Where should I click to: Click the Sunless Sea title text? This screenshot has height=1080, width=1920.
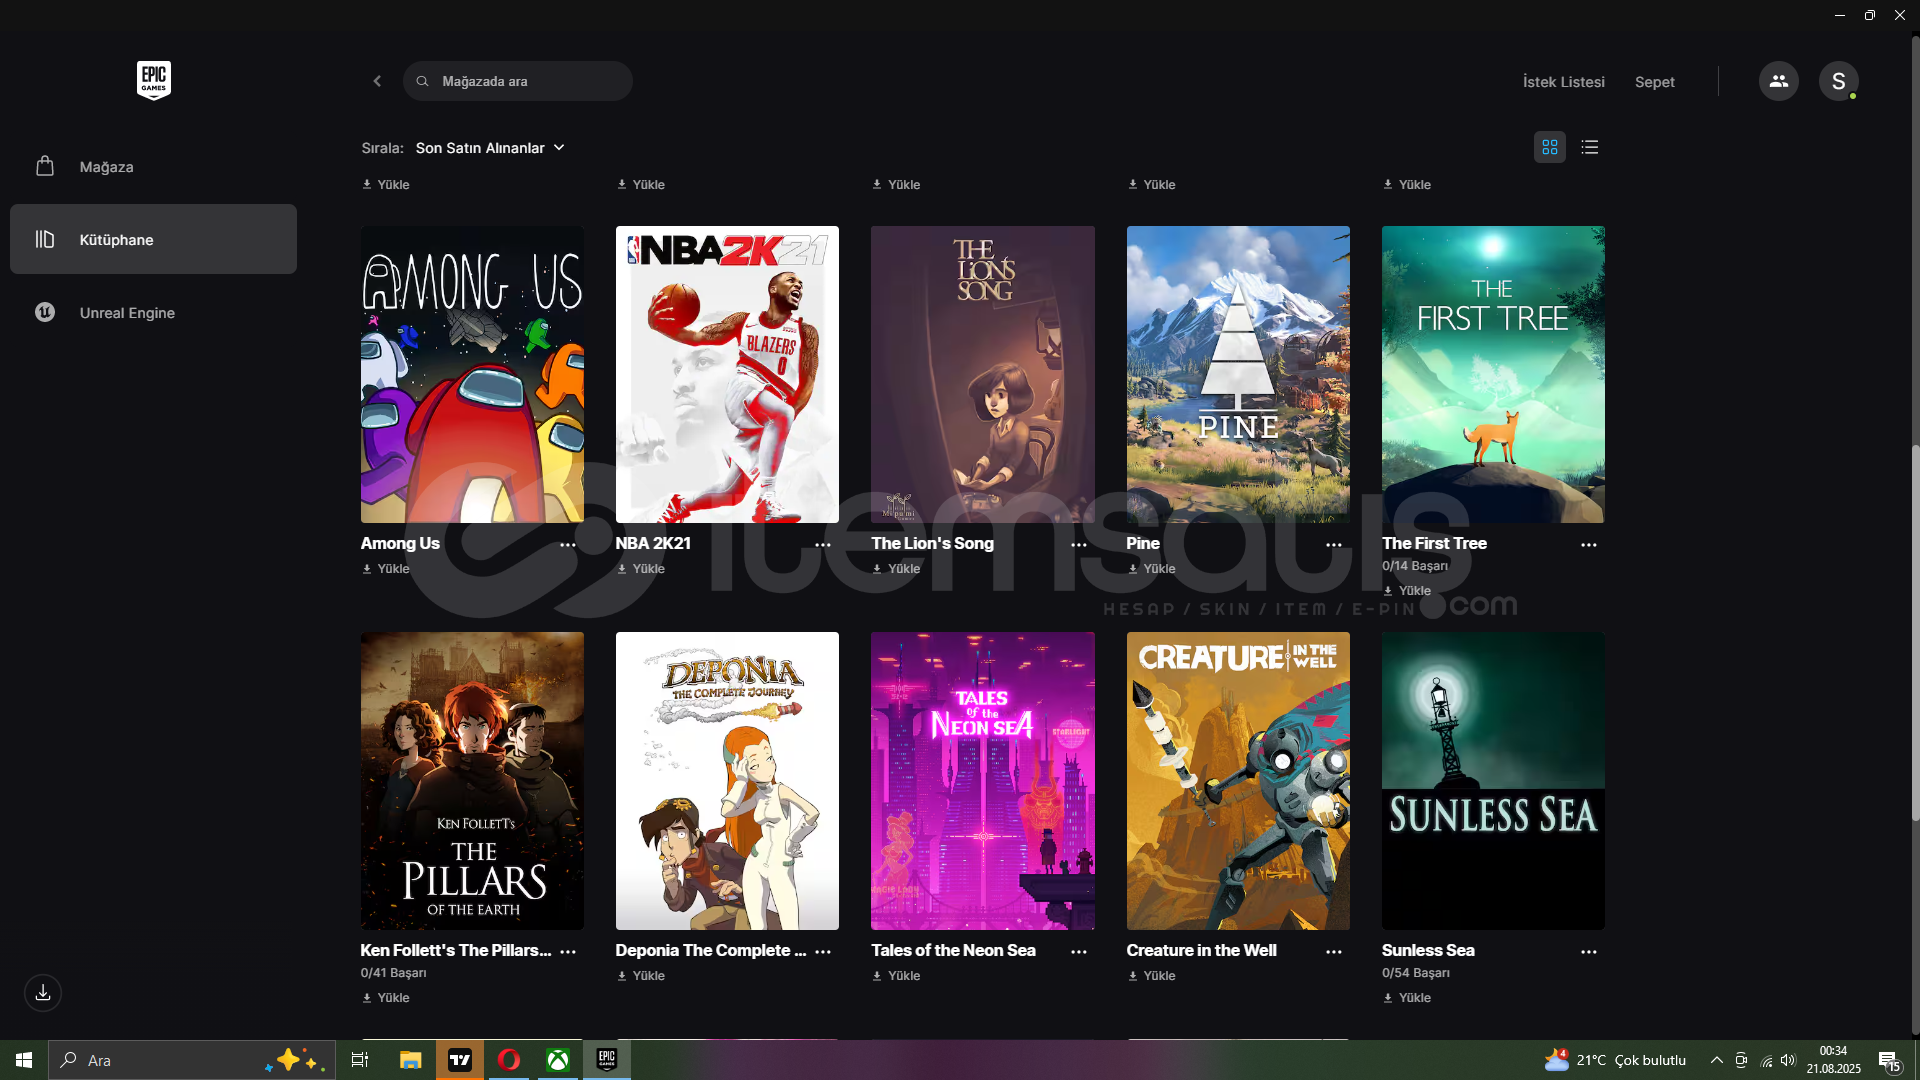coord(1428,950)
